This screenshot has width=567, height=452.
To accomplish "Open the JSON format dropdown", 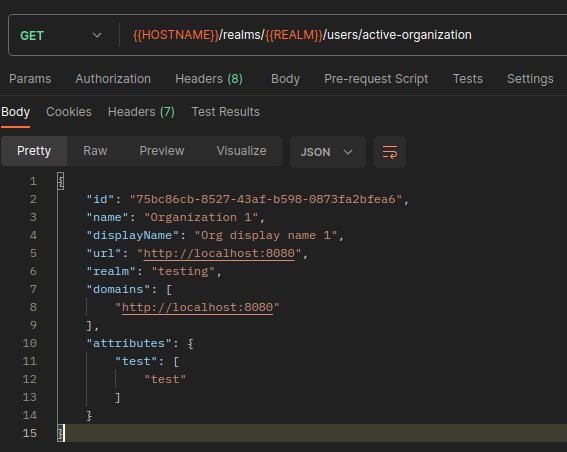I will click(328, 152).
